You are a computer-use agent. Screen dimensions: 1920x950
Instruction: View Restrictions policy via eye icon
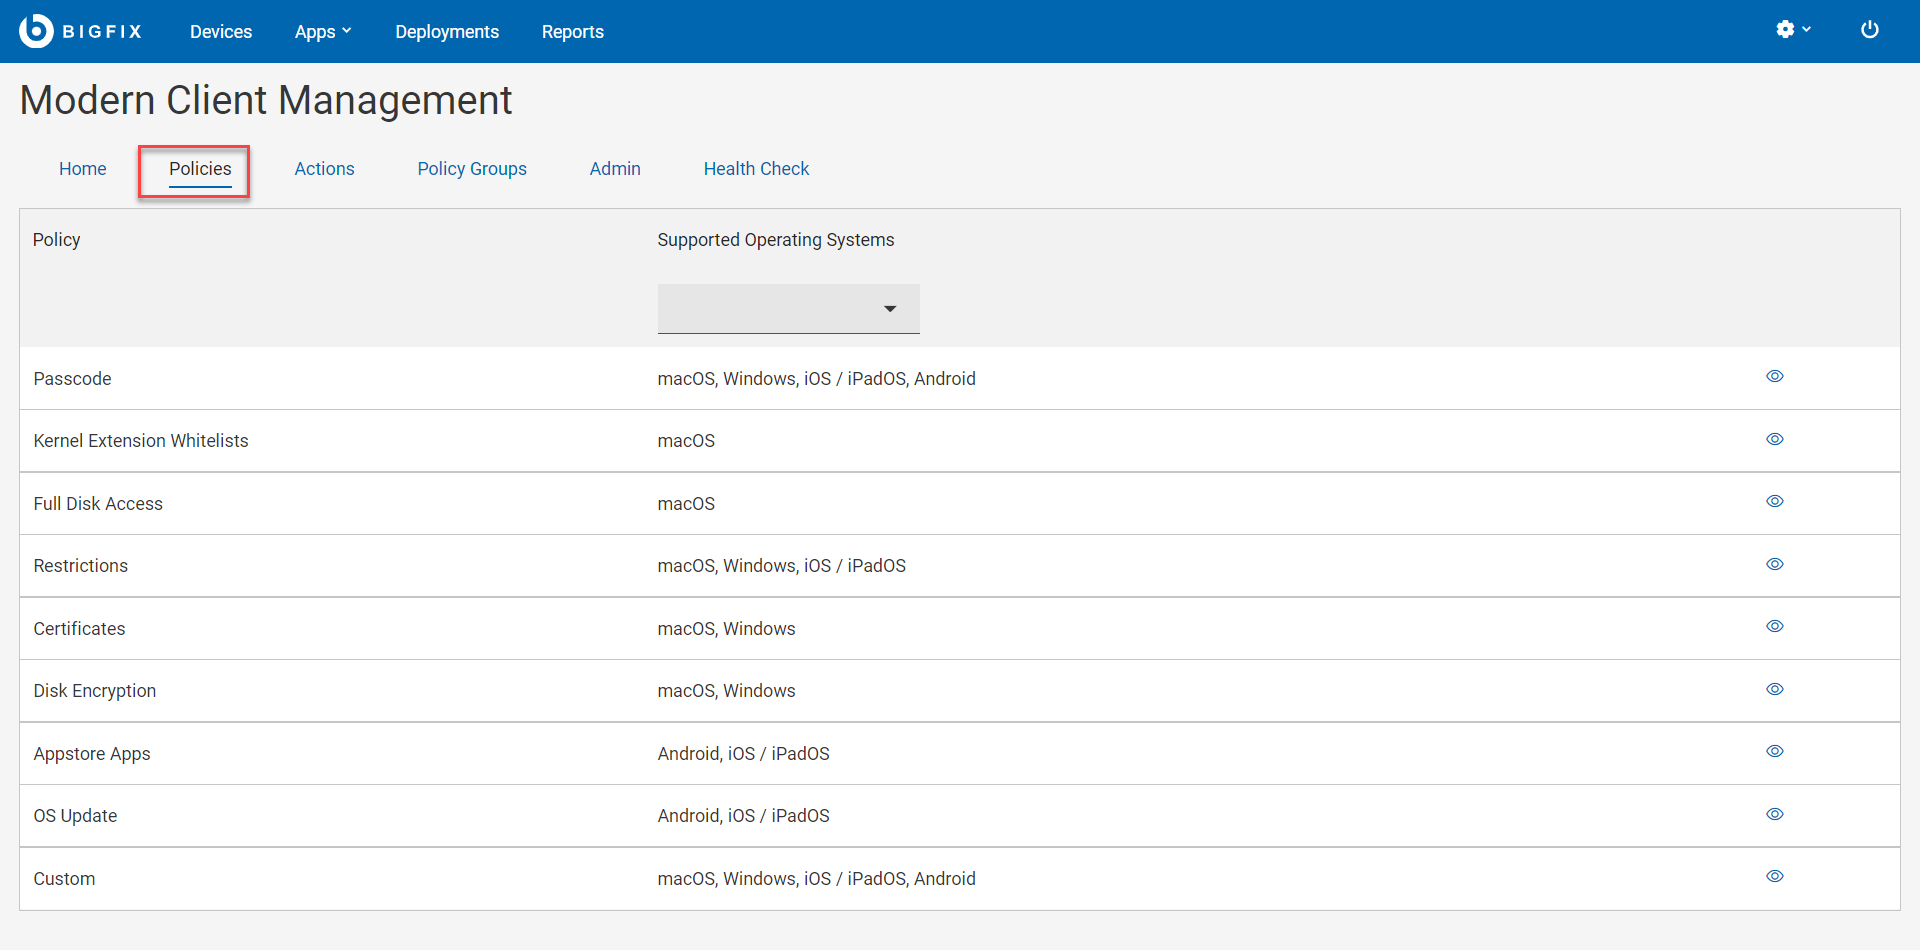1774,565
